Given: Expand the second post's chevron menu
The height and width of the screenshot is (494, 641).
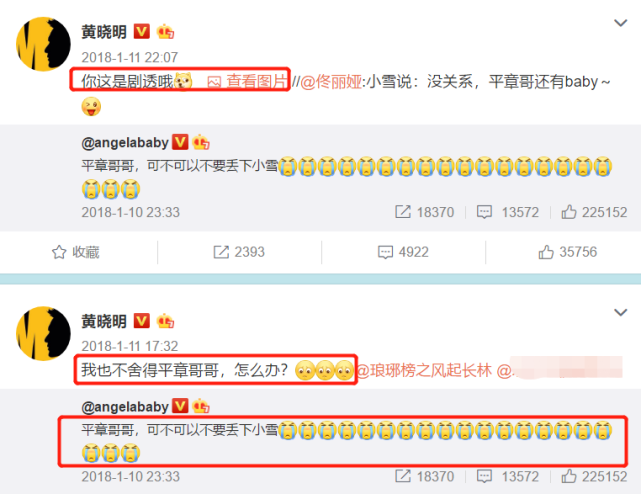Looking at the screenshot, I should (621, 312).
